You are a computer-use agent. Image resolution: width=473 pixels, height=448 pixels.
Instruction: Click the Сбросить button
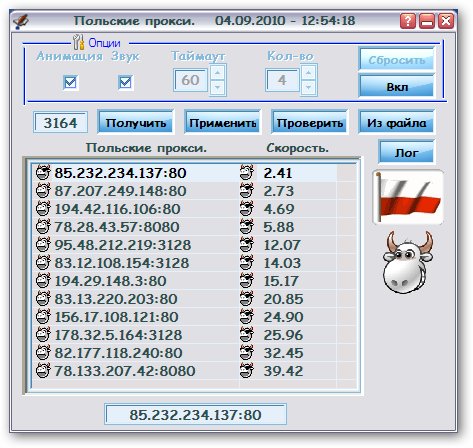pyautogui.click(x=396, y=60)
